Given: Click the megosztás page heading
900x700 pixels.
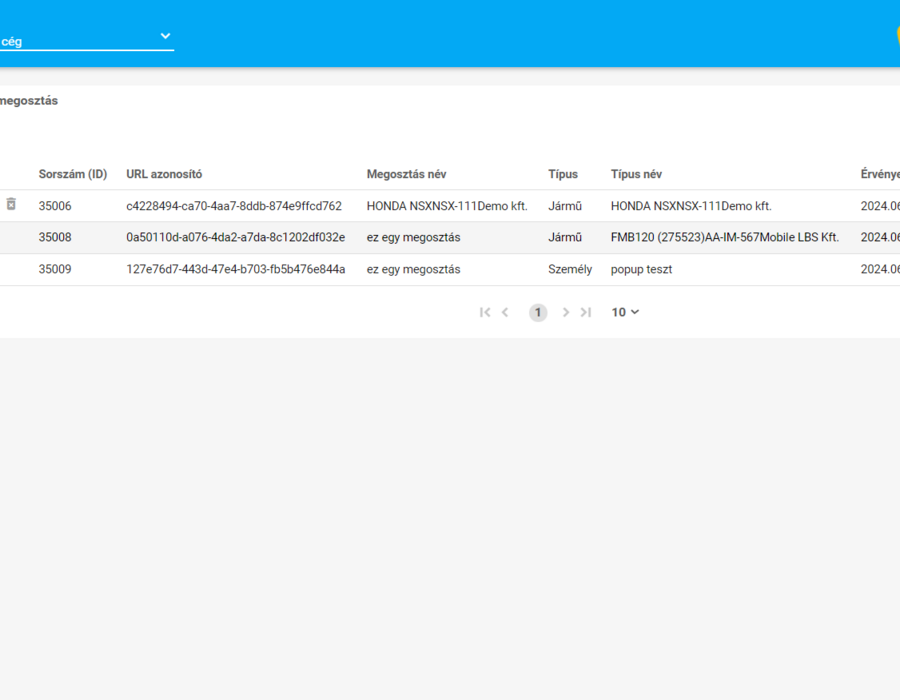Looking at the screenshot, I should [29, 101].
